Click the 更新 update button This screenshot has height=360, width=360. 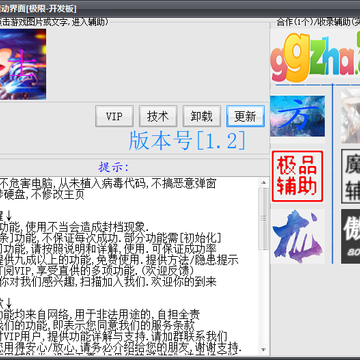point(245,116)
